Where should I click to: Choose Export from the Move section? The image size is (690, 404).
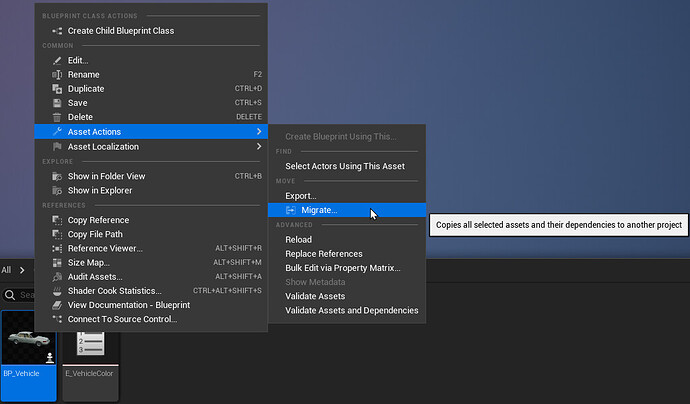point(300,196)
